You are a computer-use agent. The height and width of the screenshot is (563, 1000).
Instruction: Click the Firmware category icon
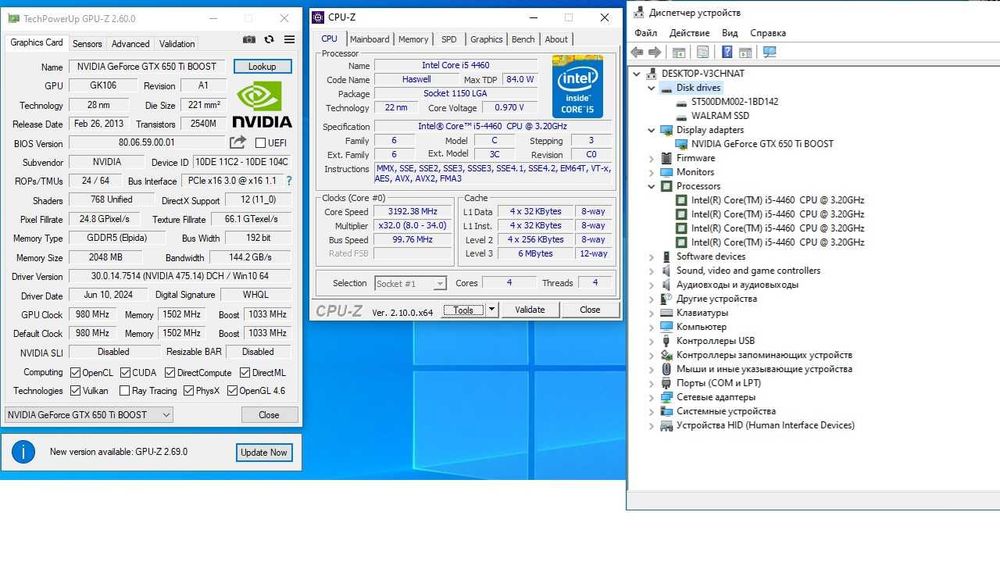[666, 158]
